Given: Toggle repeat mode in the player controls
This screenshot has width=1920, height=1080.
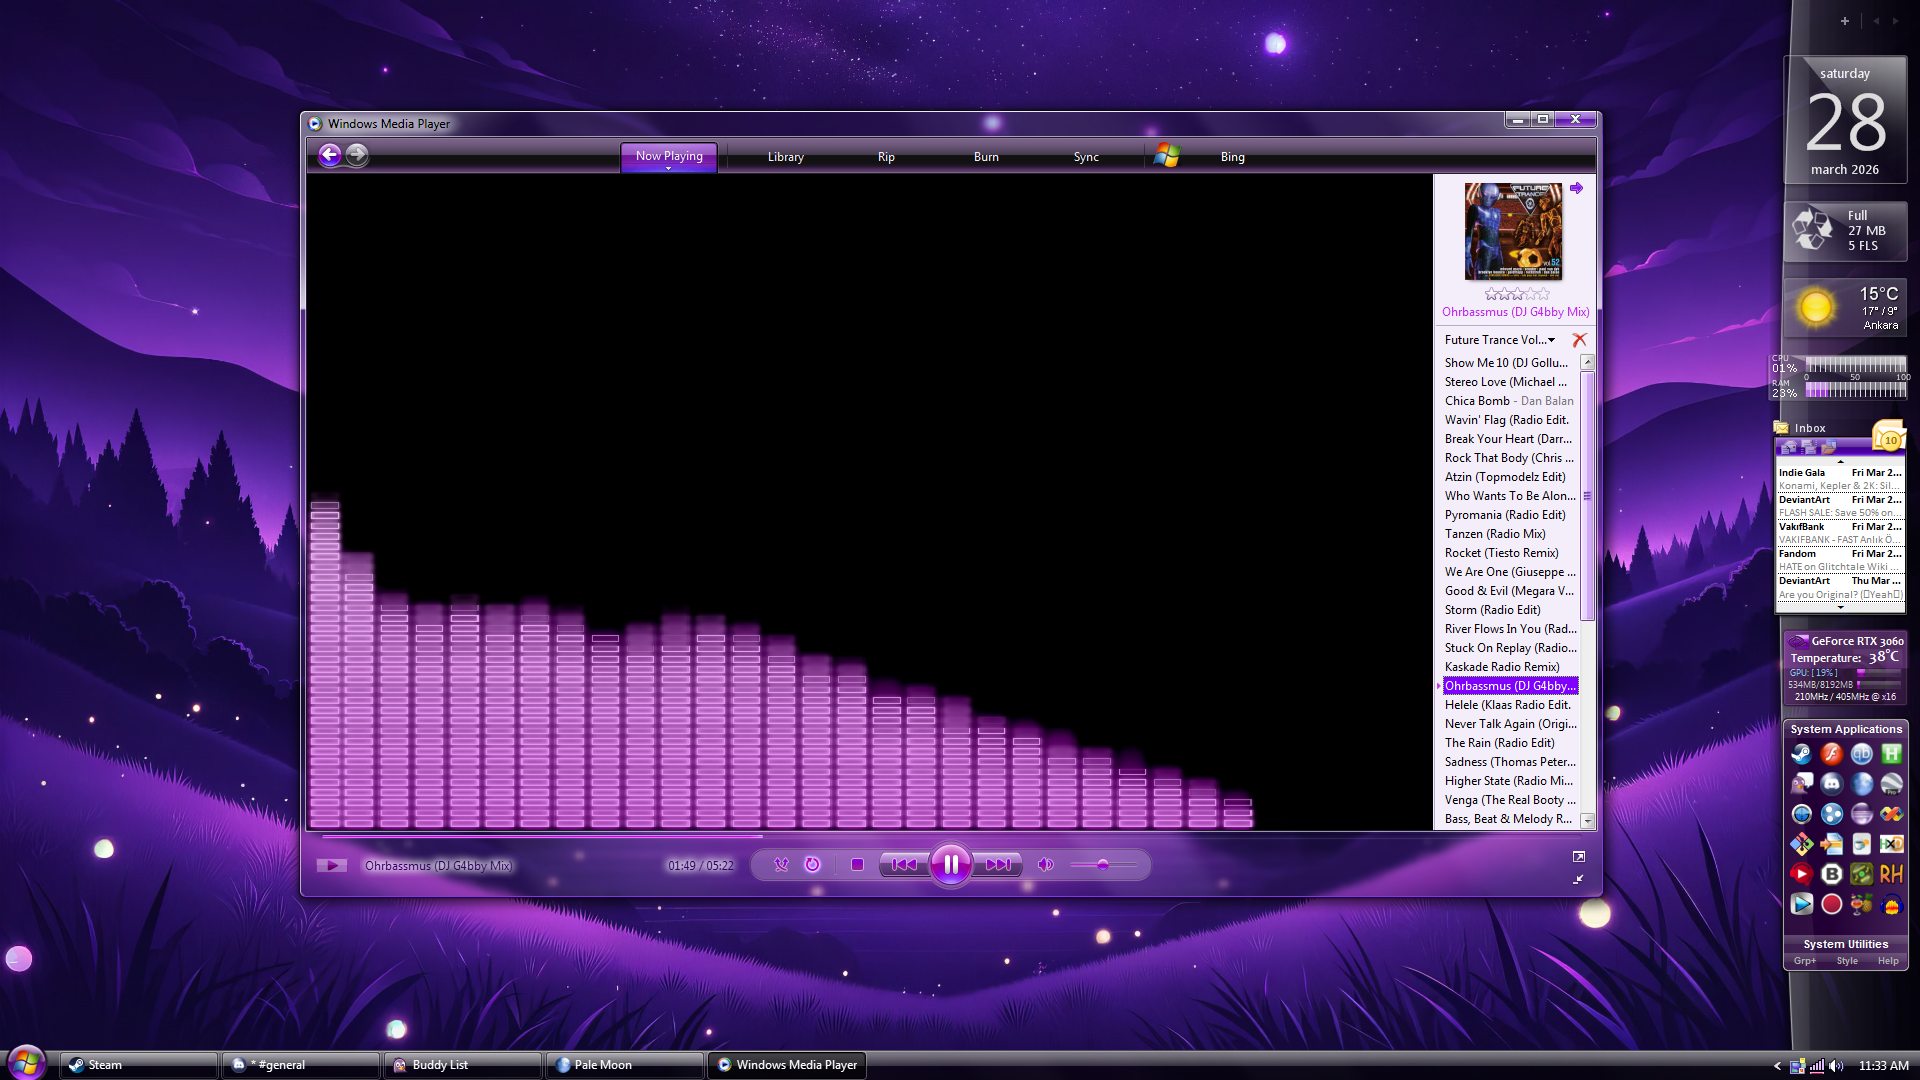Looking at the screenshot, I should pyautogui.click(x=812, y=865).
